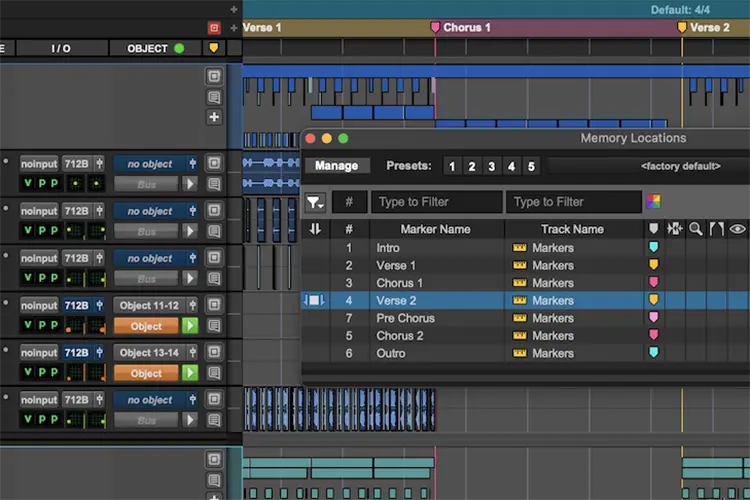Click the filter funnel icon in Memory Locations
This screenshot has height=500, width=750.
[315, 202]
